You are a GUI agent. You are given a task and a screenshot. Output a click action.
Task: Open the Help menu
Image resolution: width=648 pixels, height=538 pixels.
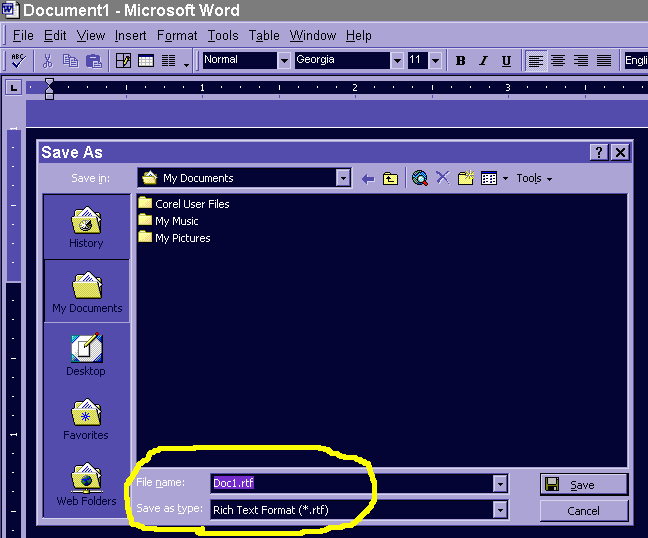(x=358, y=36)
